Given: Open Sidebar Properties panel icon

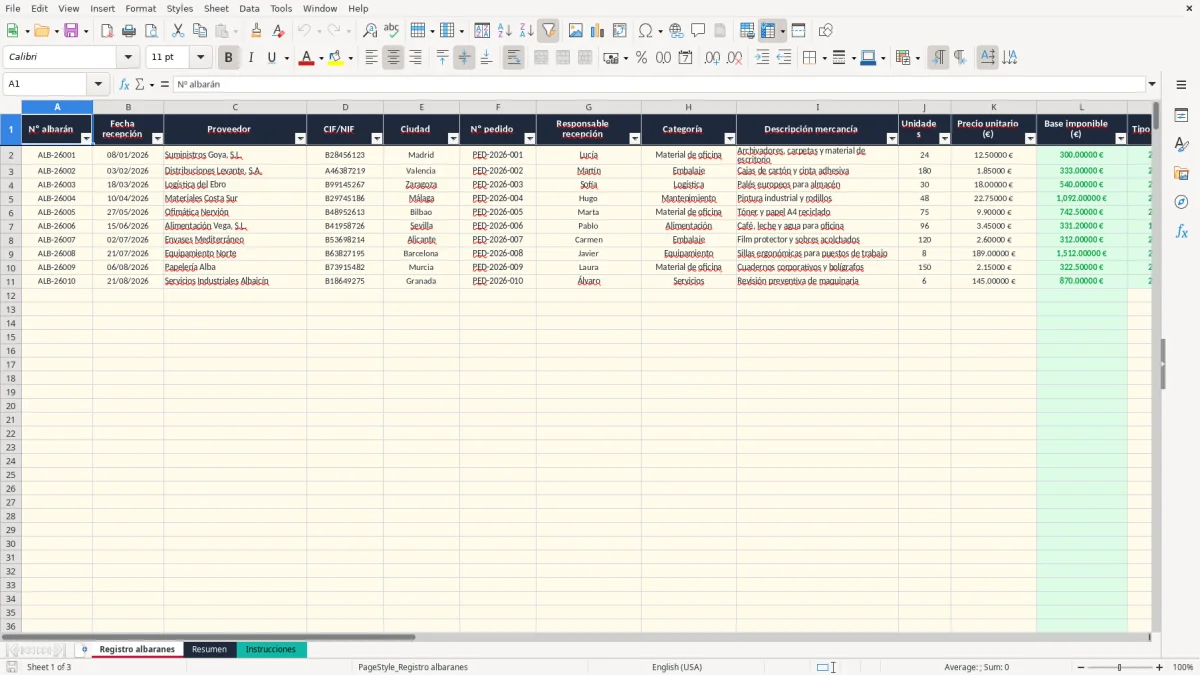Looking at the screenshot, I should click(1181, 116).
